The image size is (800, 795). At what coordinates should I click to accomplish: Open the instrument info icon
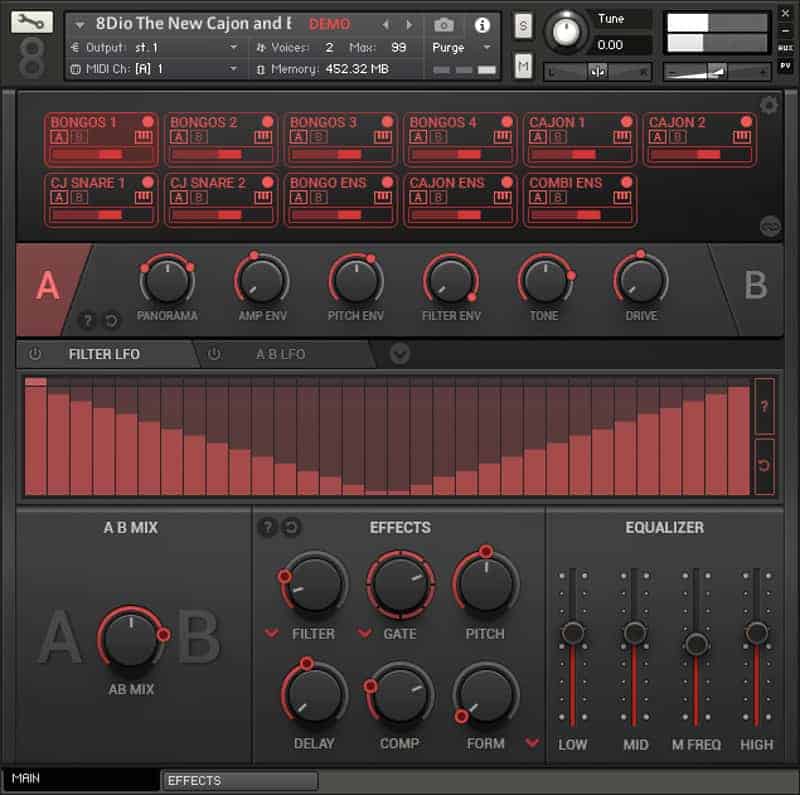pos(482,24)
